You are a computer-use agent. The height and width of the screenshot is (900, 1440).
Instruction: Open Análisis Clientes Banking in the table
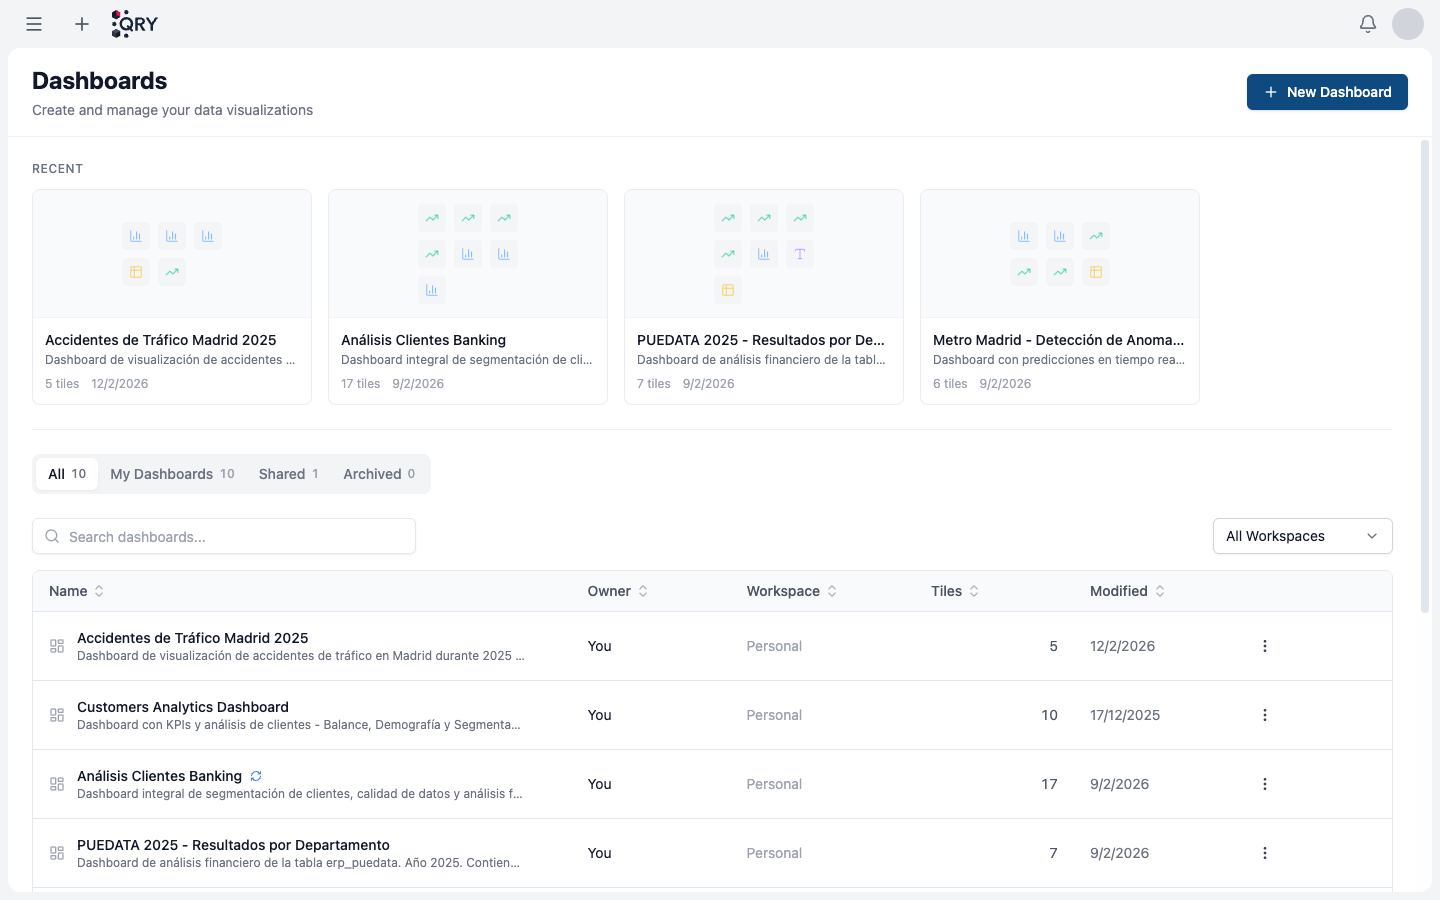(160, 776)
